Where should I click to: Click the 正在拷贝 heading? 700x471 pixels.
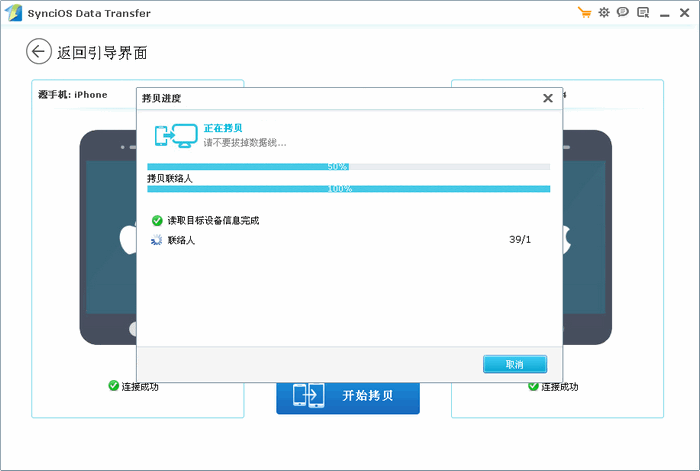coord(223,128)
